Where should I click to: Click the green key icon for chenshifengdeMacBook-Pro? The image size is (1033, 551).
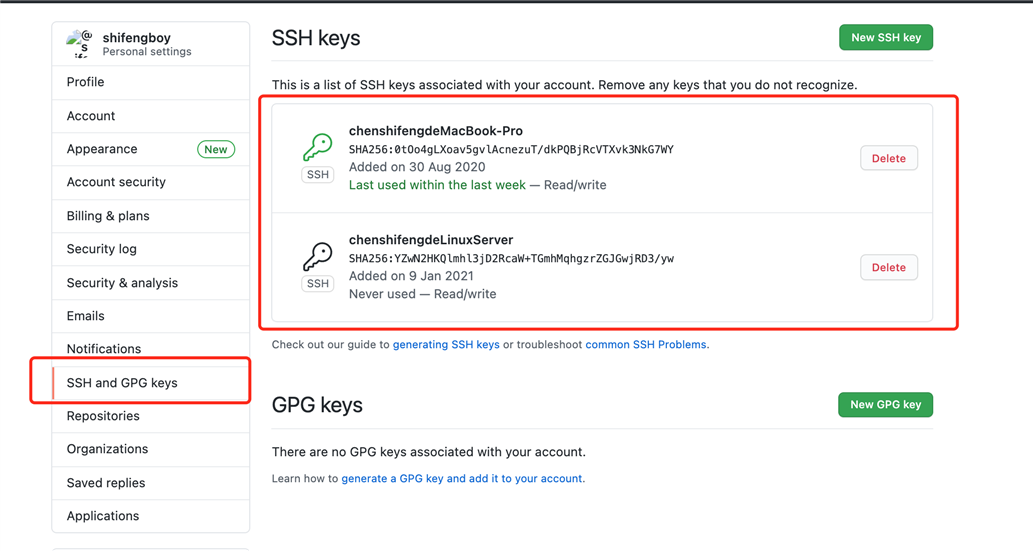point(318,147)
